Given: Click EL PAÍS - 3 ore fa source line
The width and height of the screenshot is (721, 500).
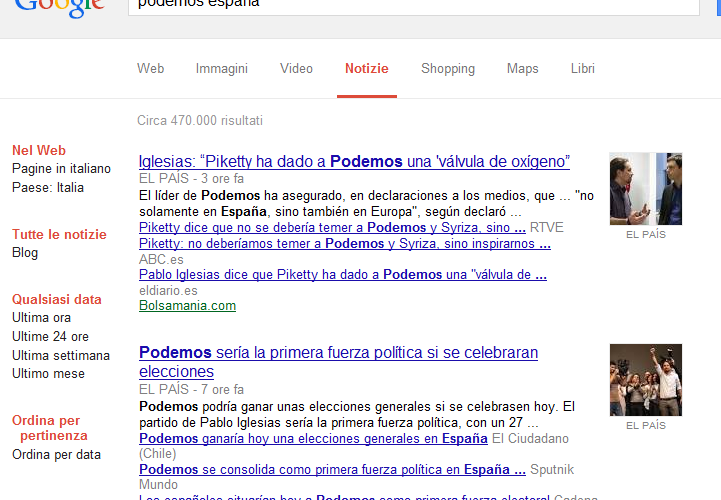Looking at the screenshot, I should click(191, 178).
